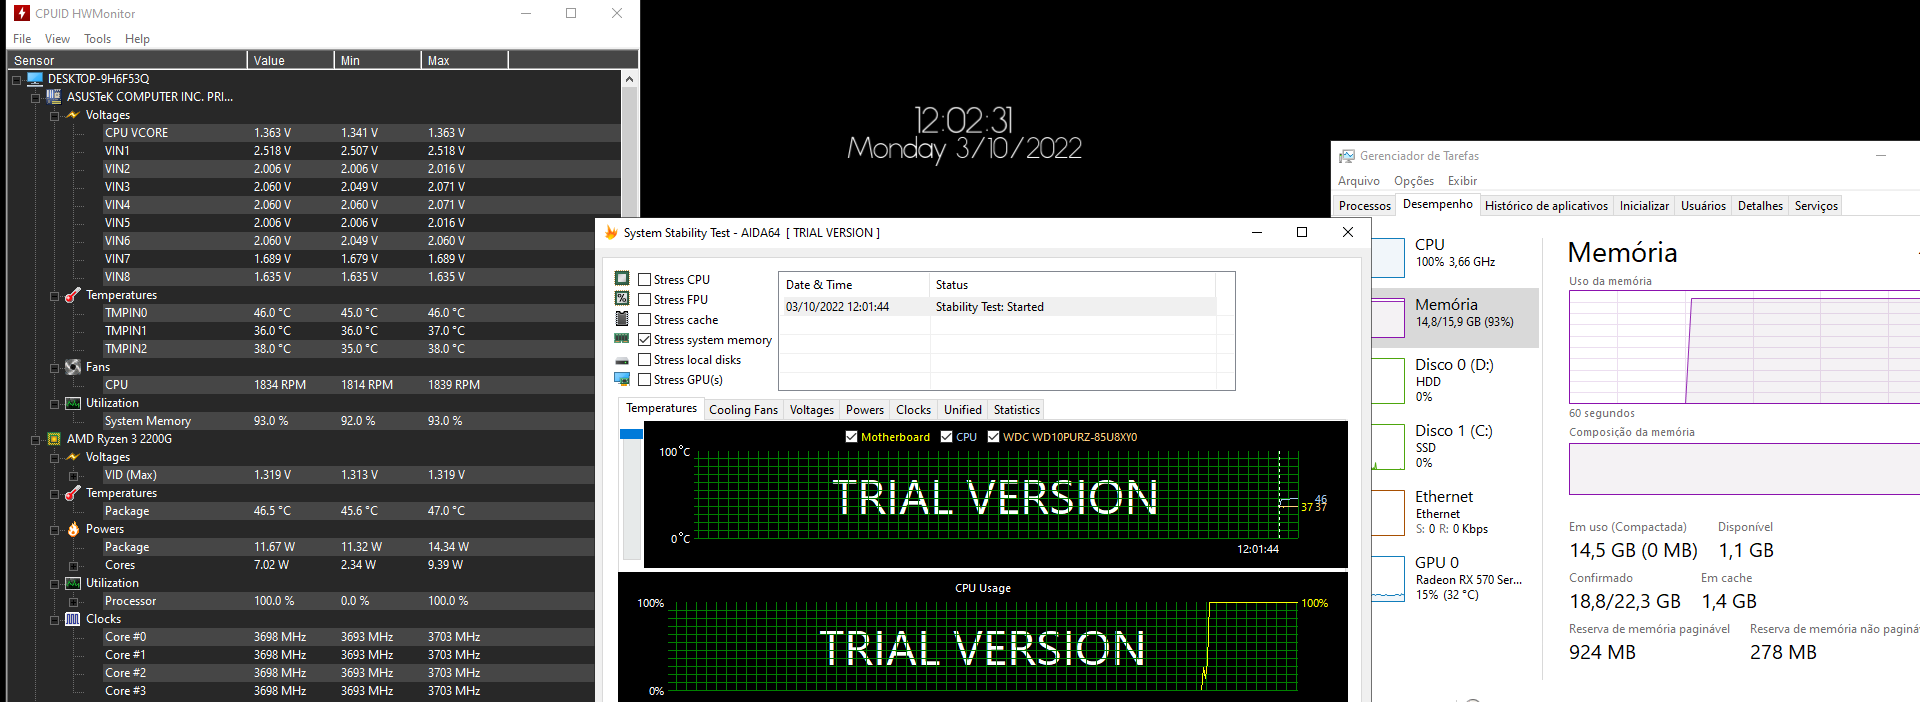Image resolution: width=1920 pixels, height=702 pixels.
Task: Toggle the WDC WD10PURZ-85U8XY0 graph checkbox
Action: [x=993, y=437]
